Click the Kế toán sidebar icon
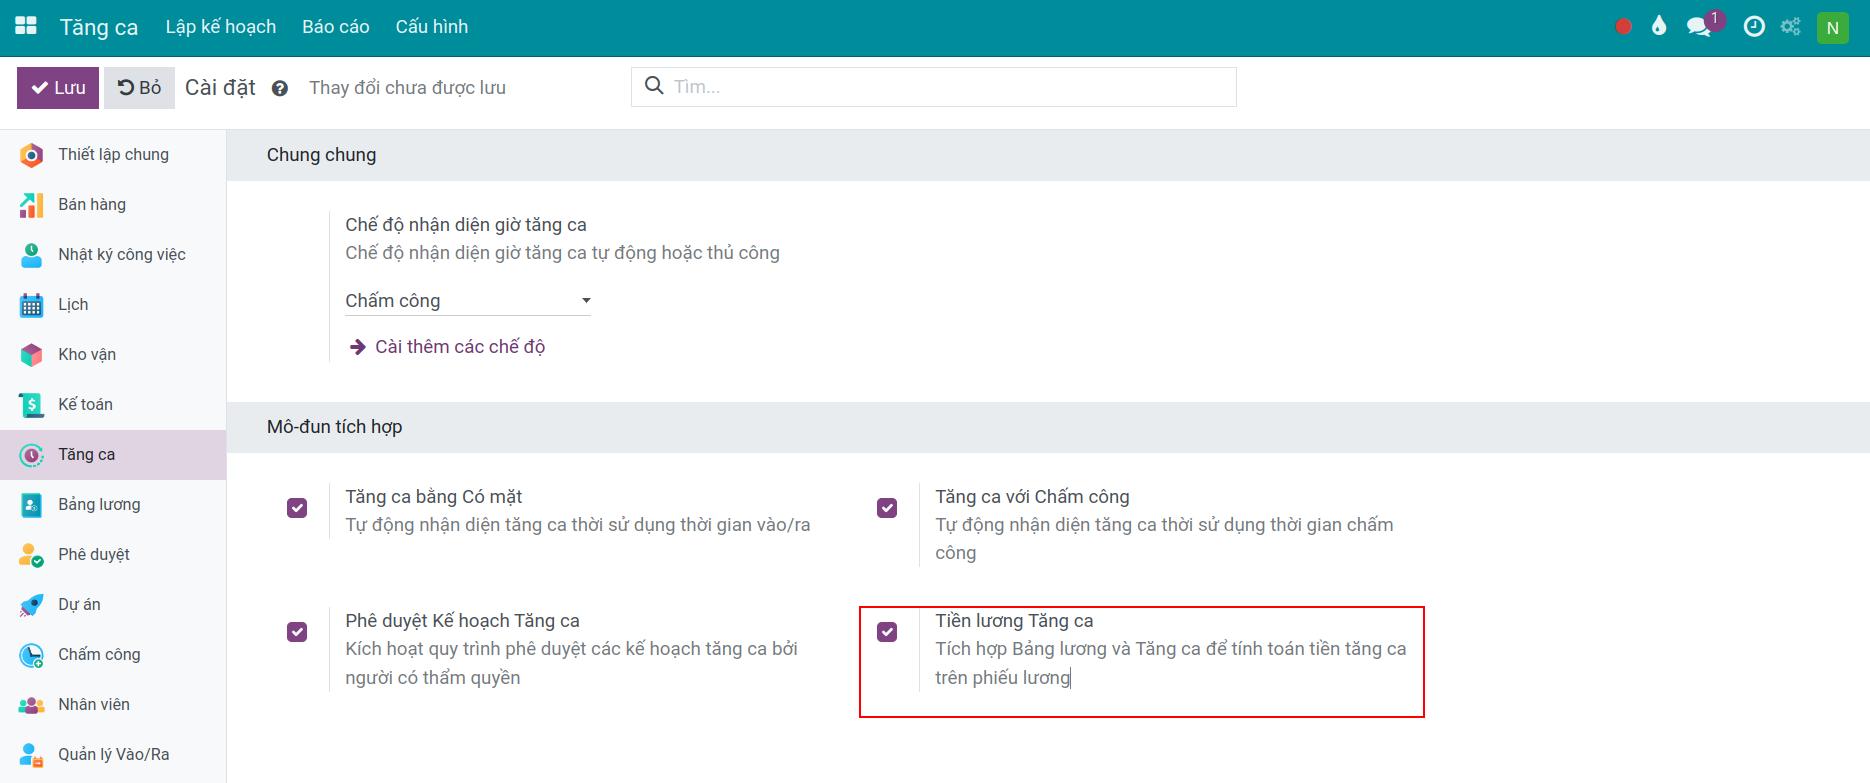The image size is (1870, 783). [x=32, y=405]
